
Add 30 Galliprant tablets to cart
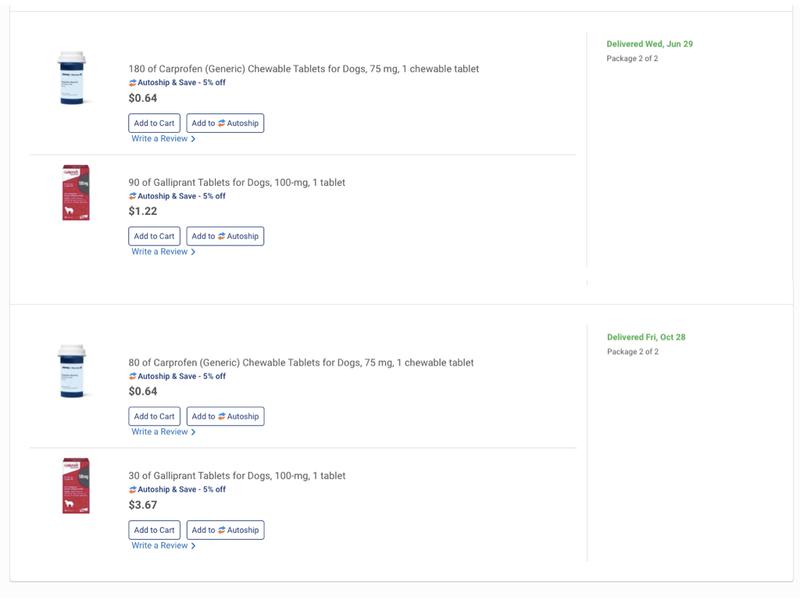[x=154, y=530]
